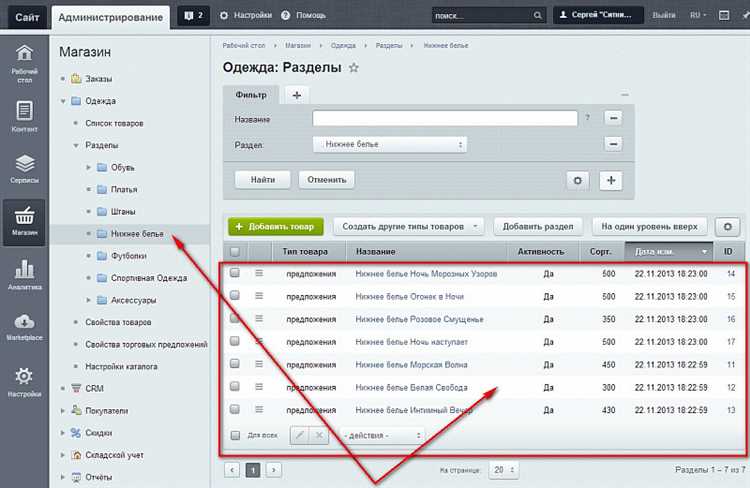750x488 pixels.
Task: Click the notifications icon showing 2
Action: 194,16
